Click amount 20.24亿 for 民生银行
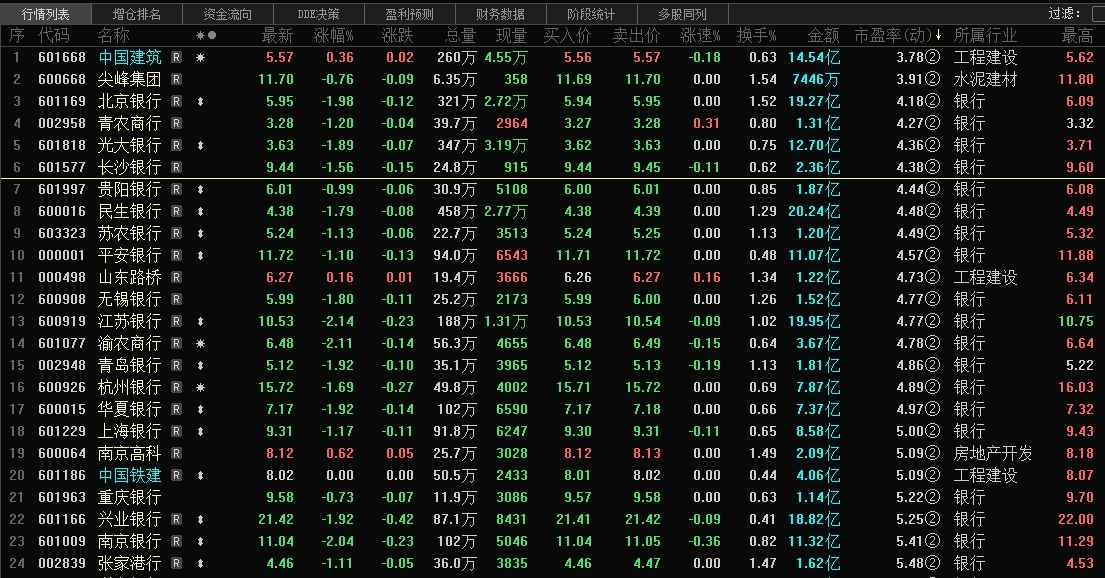 (814, 211)
